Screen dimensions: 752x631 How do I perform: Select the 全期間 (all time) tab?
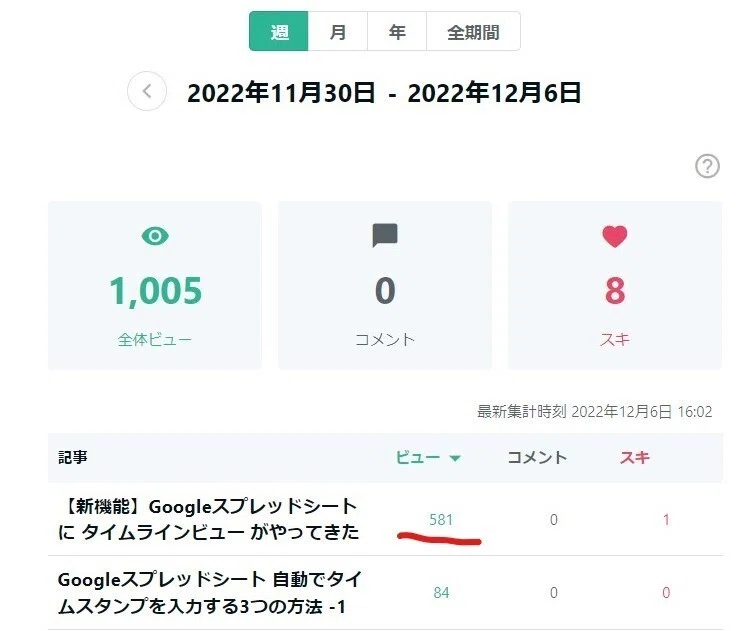473,32
